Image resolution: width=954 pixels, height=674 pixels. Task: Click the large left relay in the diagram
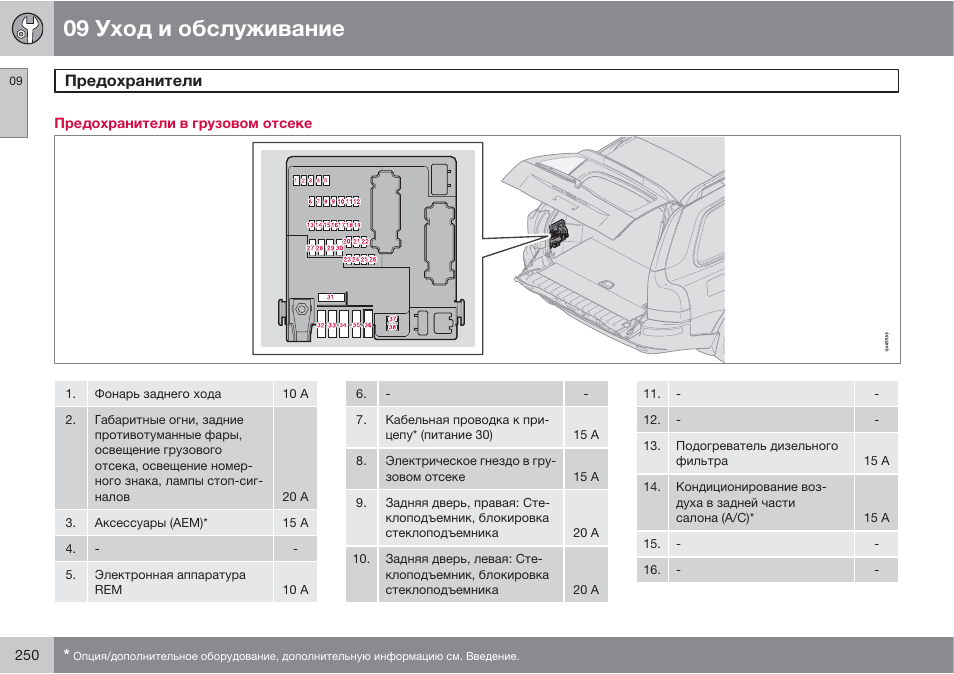[385, 211]
